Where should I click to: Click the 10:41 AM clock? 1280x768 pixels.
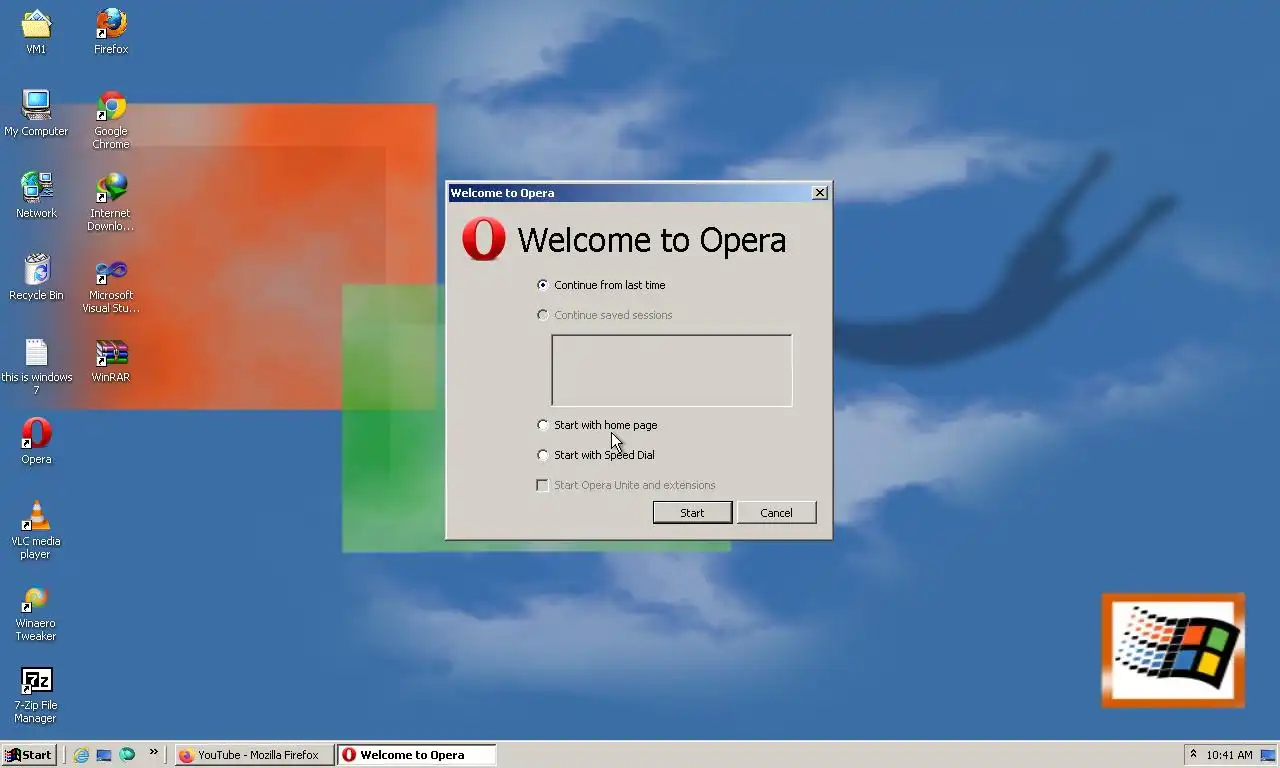[x=1229, y=755]
